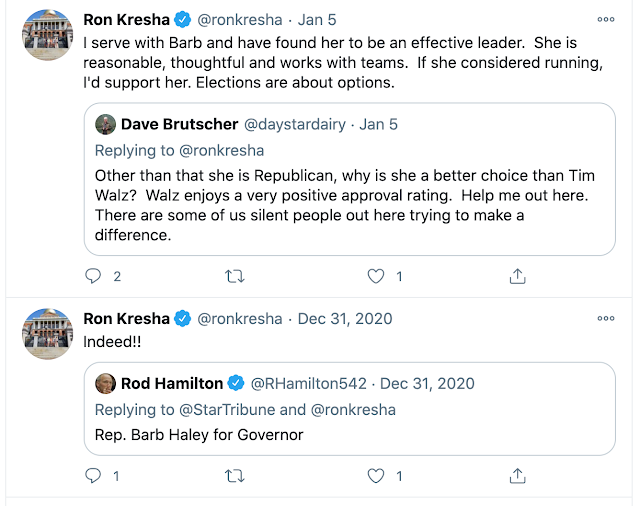
Task: Open the @RHamilton542 handle
Action: [310, 383]
